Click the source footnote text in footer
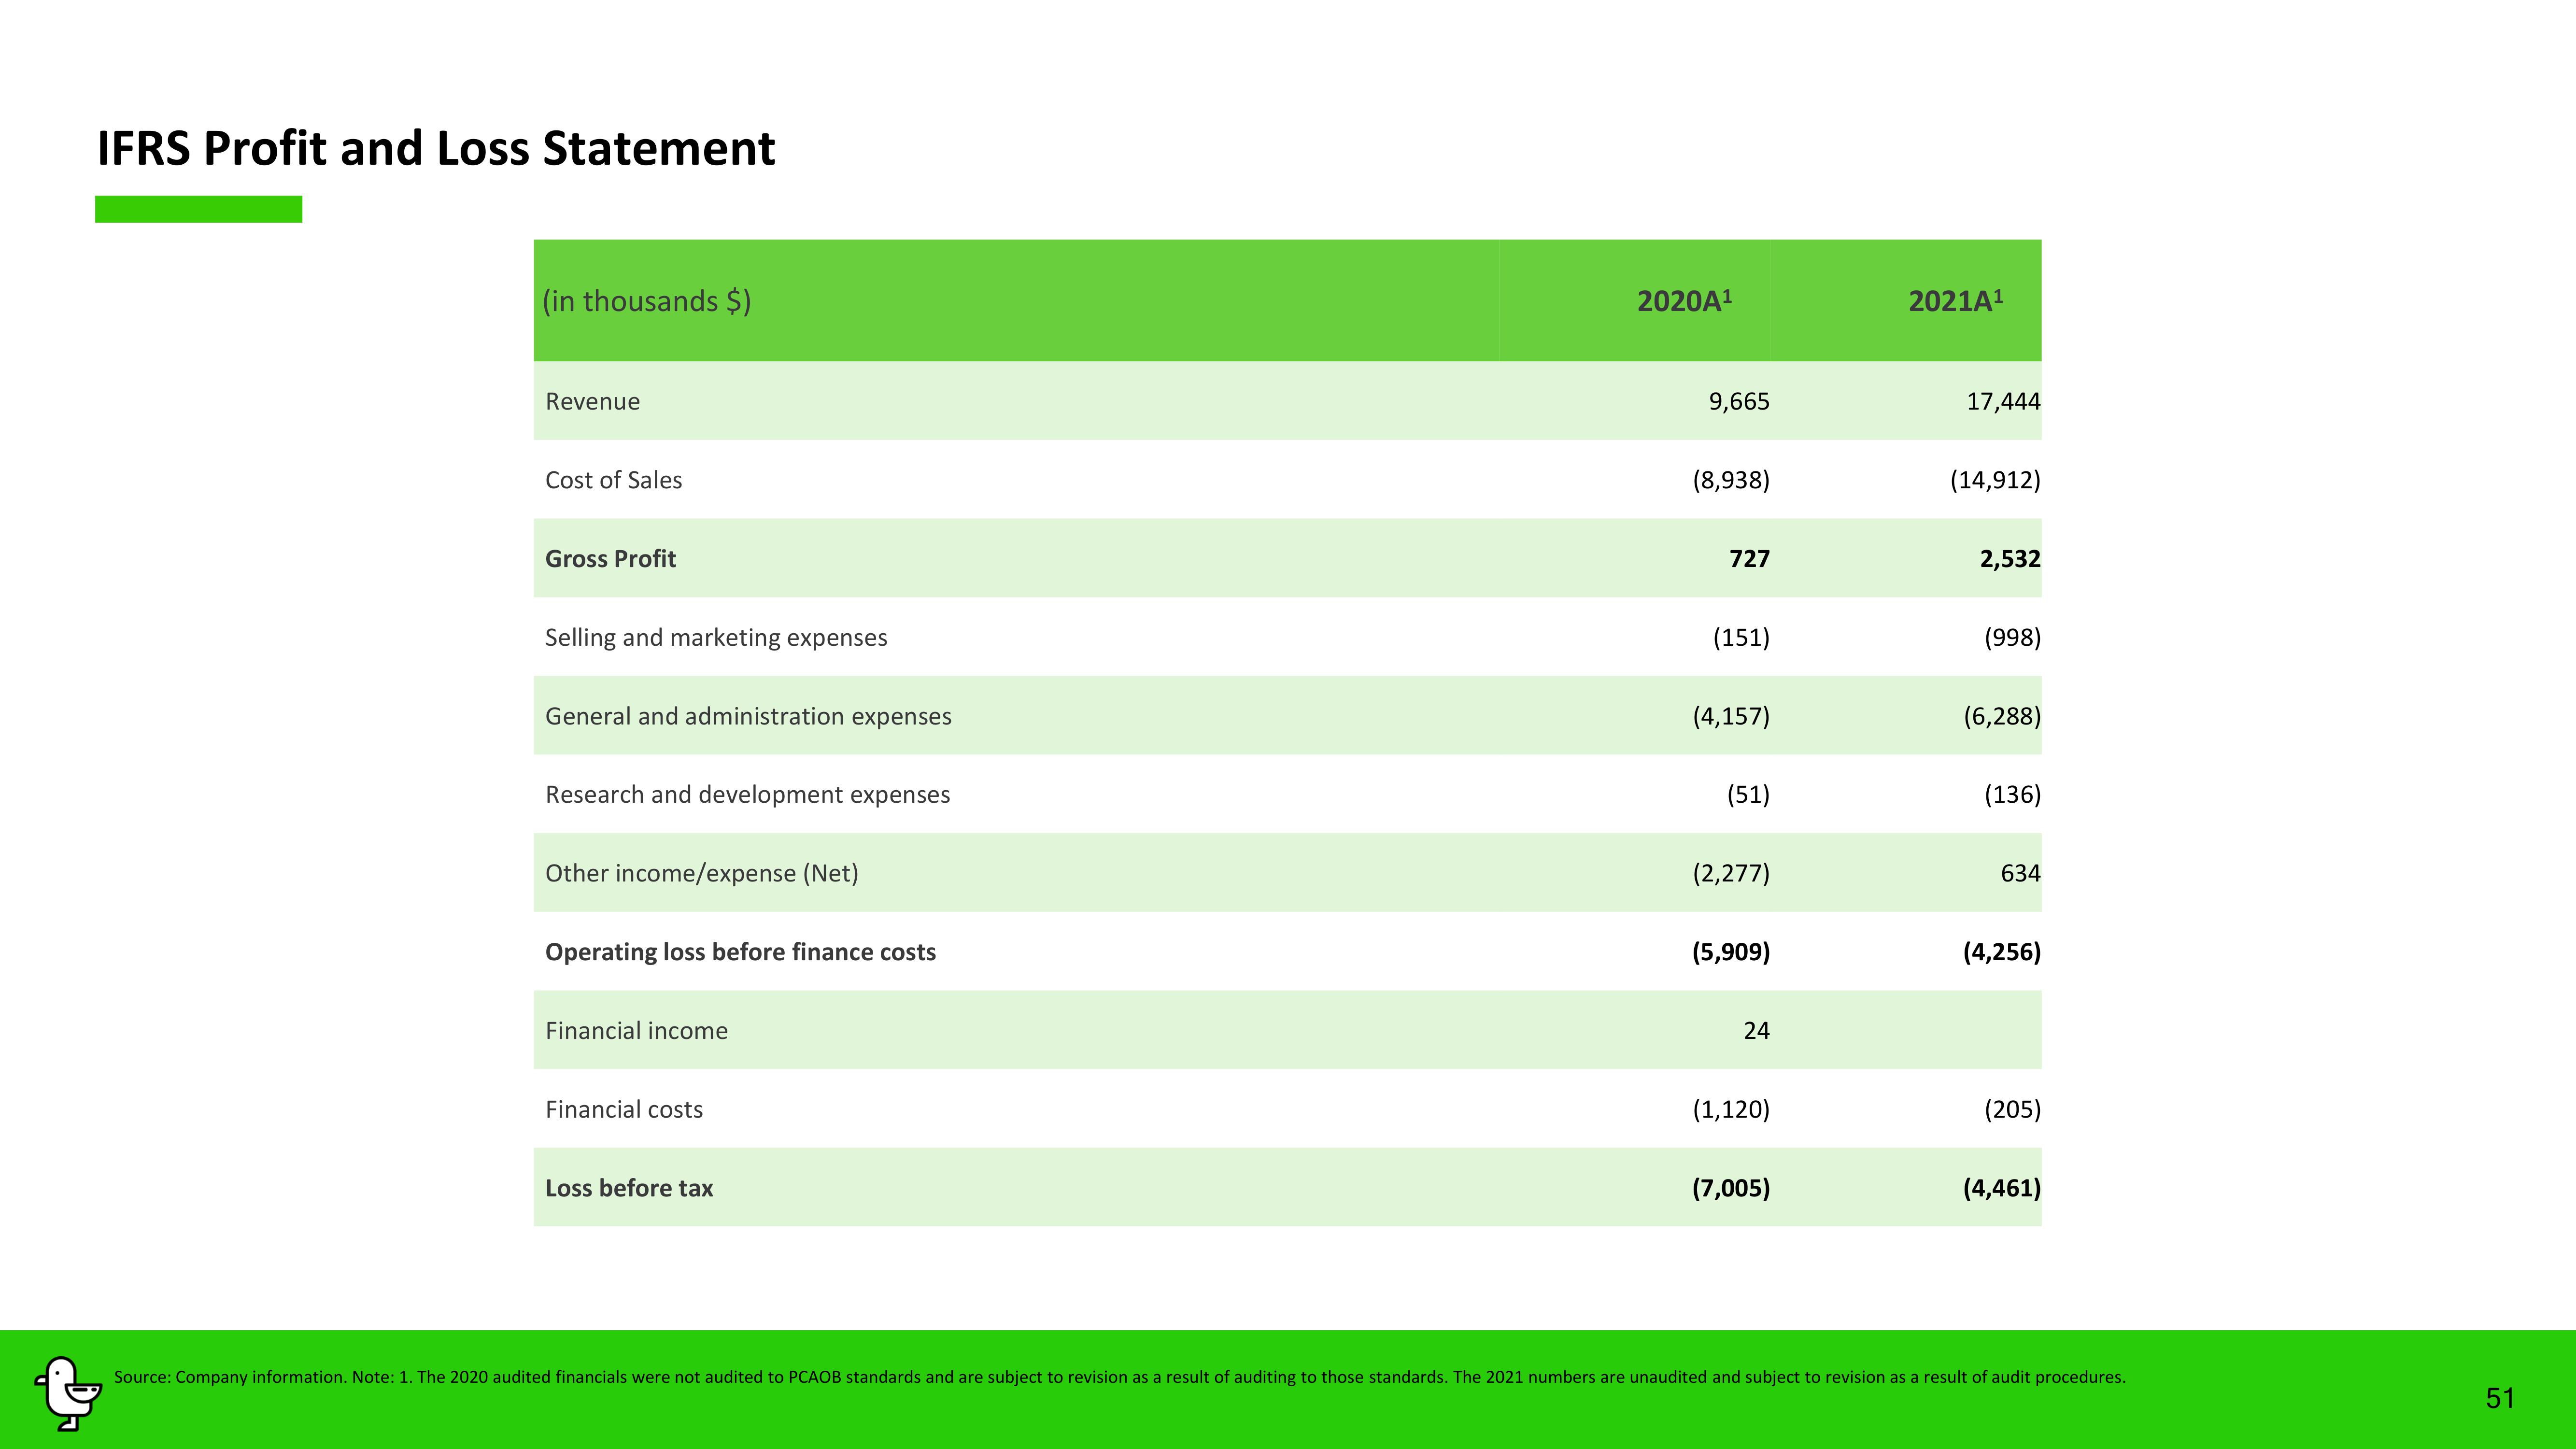This screenshot has width=2576, height=1449. (1119, 1377)
